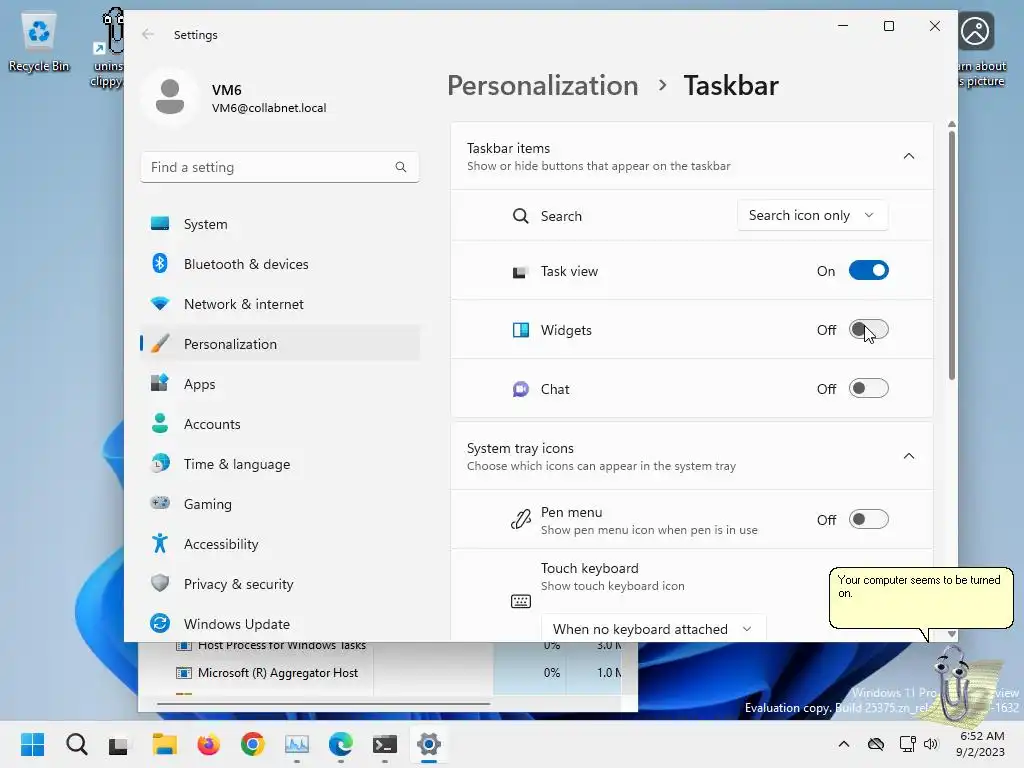The height and width of the screenshot is (768, 1024).
Task: Click the scroll down arrow of settings page
Action: click(x=952, y=634)
